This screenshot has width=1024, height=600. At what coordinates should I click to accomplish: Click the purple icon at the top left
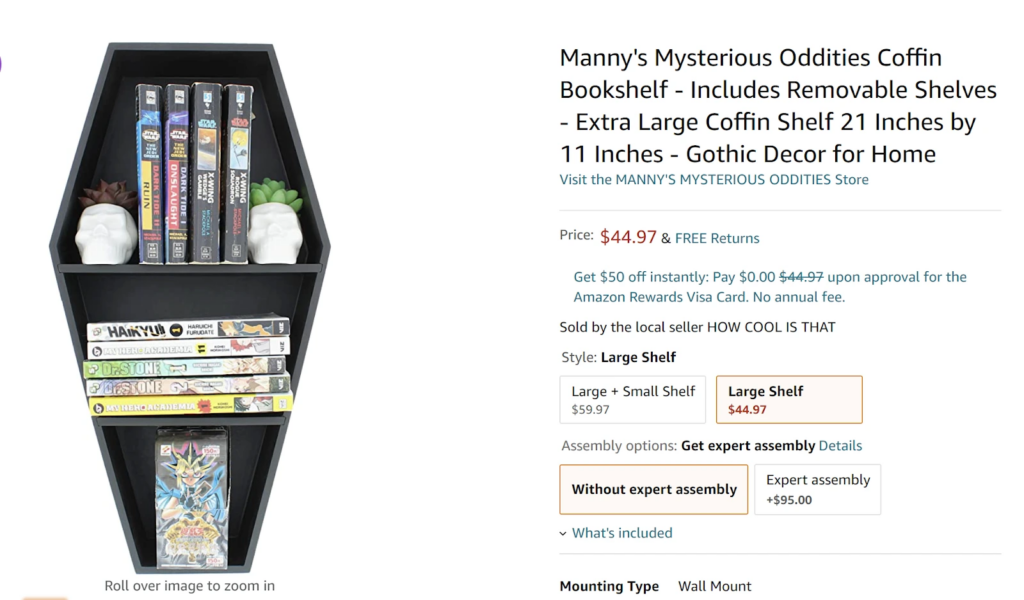(x=2, y=63)
